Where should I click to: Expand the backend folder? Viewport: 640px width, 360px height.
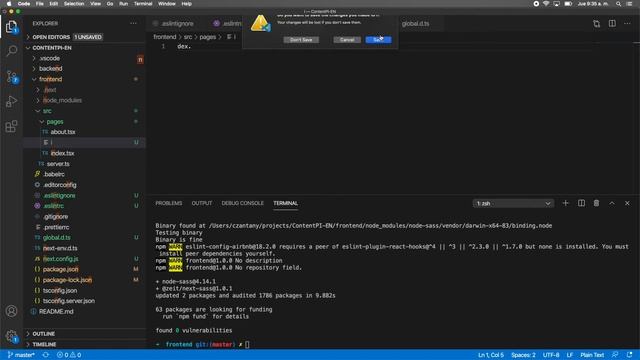(51, 69)
